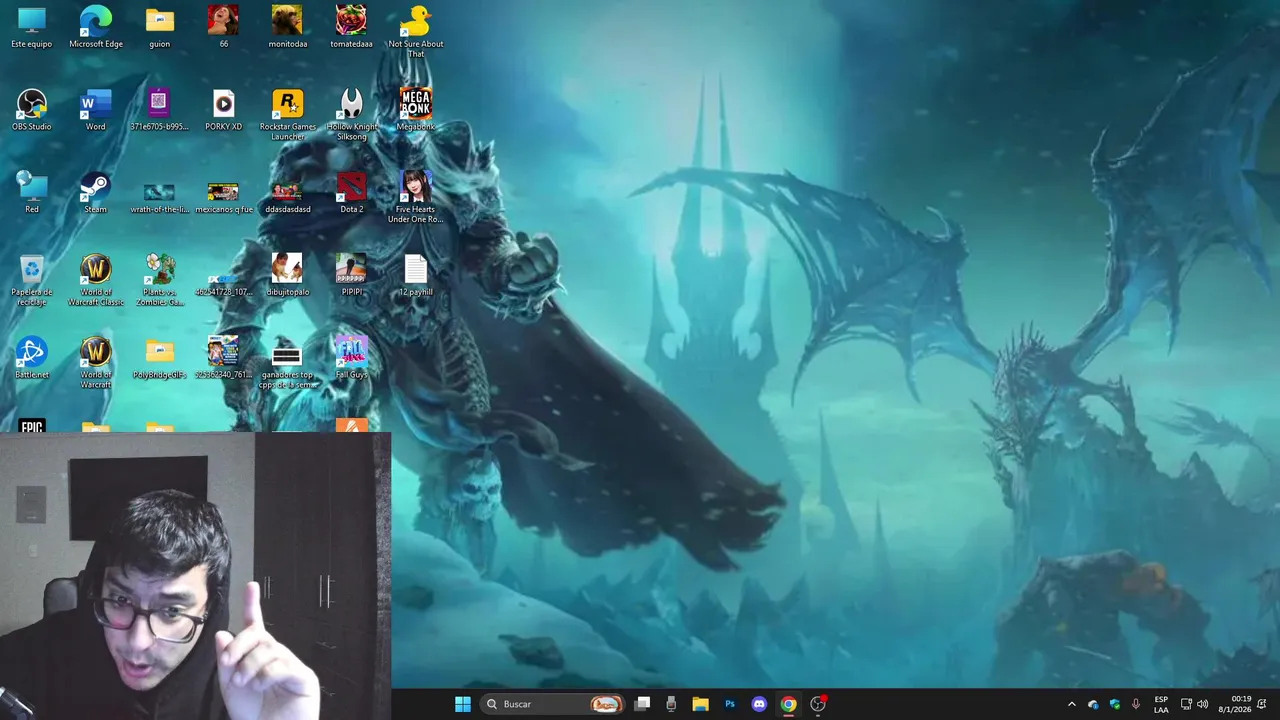Select the 525362340_761 image file
The image size is (1280, 720).
(223, 358)
